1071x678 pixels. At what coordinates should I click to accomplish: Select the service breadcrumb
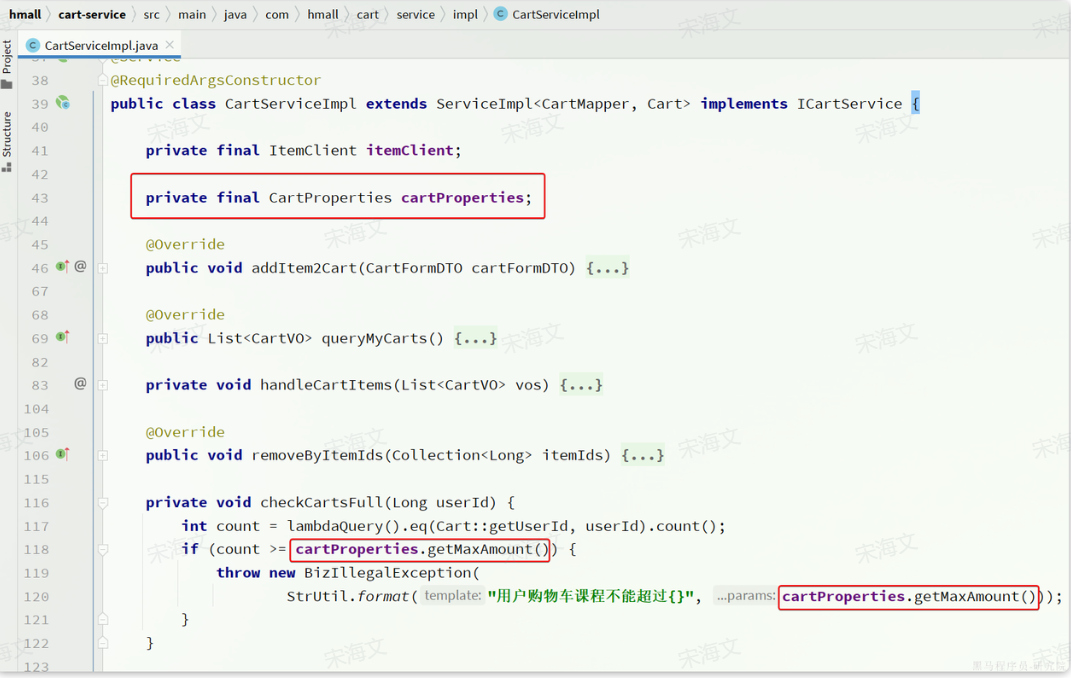pyautogui.click(x=415, y=14)
